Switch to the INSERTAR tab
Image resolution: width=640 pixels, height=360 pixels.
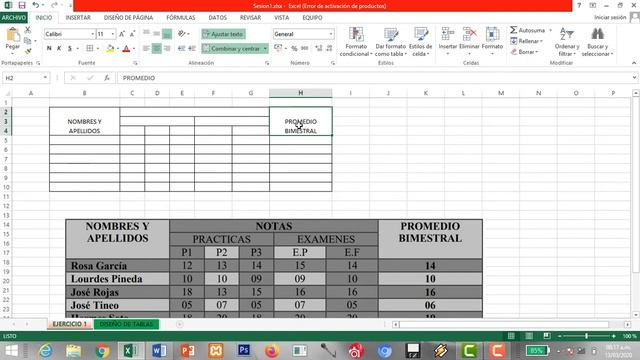[x=78, y=18]
